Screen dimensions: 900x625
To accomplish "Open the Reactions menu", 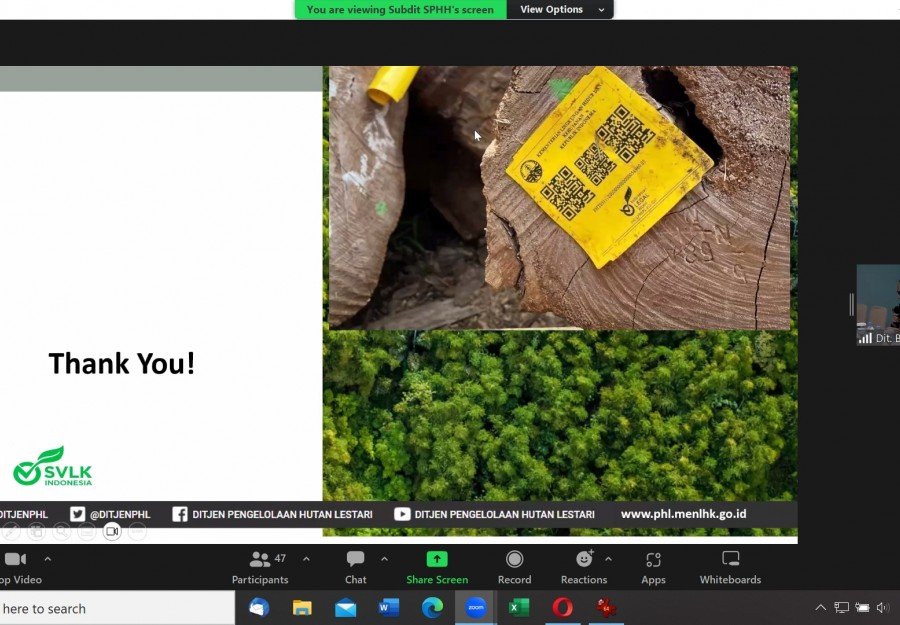I will coord(584,568).
